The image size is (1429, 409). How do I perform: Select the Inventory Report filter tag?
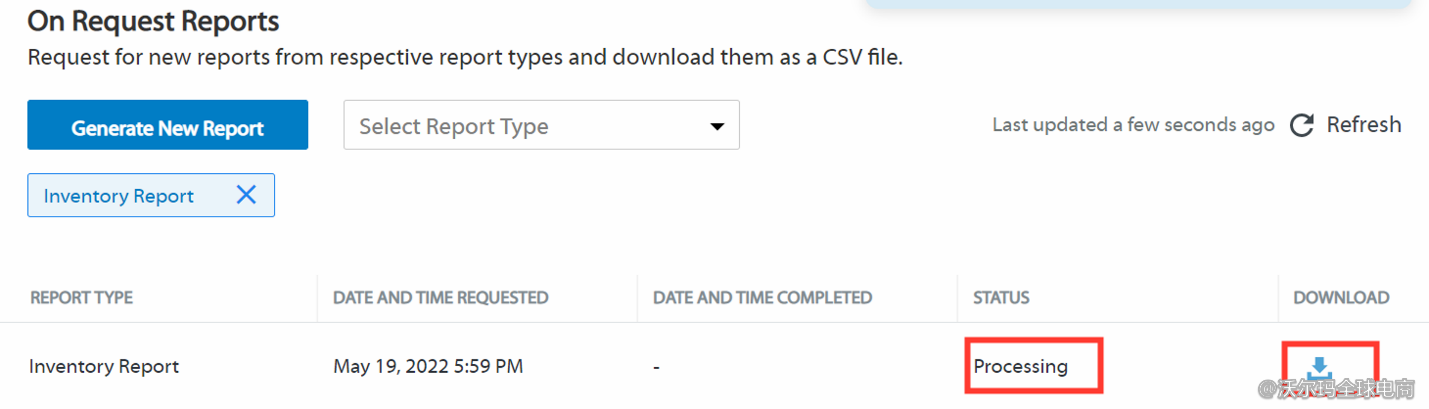point(119,196)
